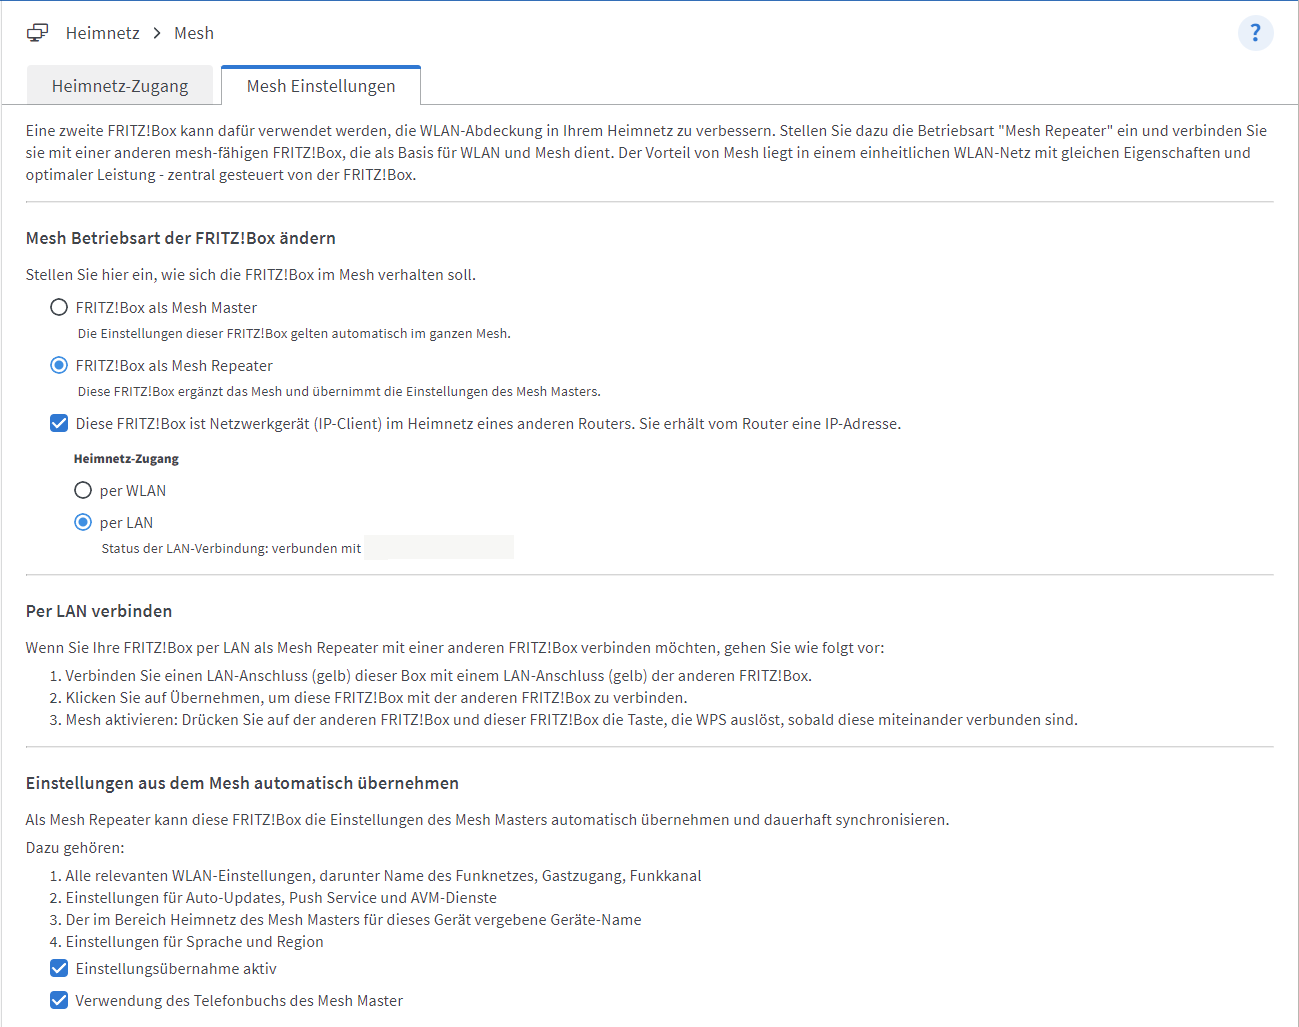
Task: Select FRITZ!Box als Mesh Master
Action: [59, 307]
